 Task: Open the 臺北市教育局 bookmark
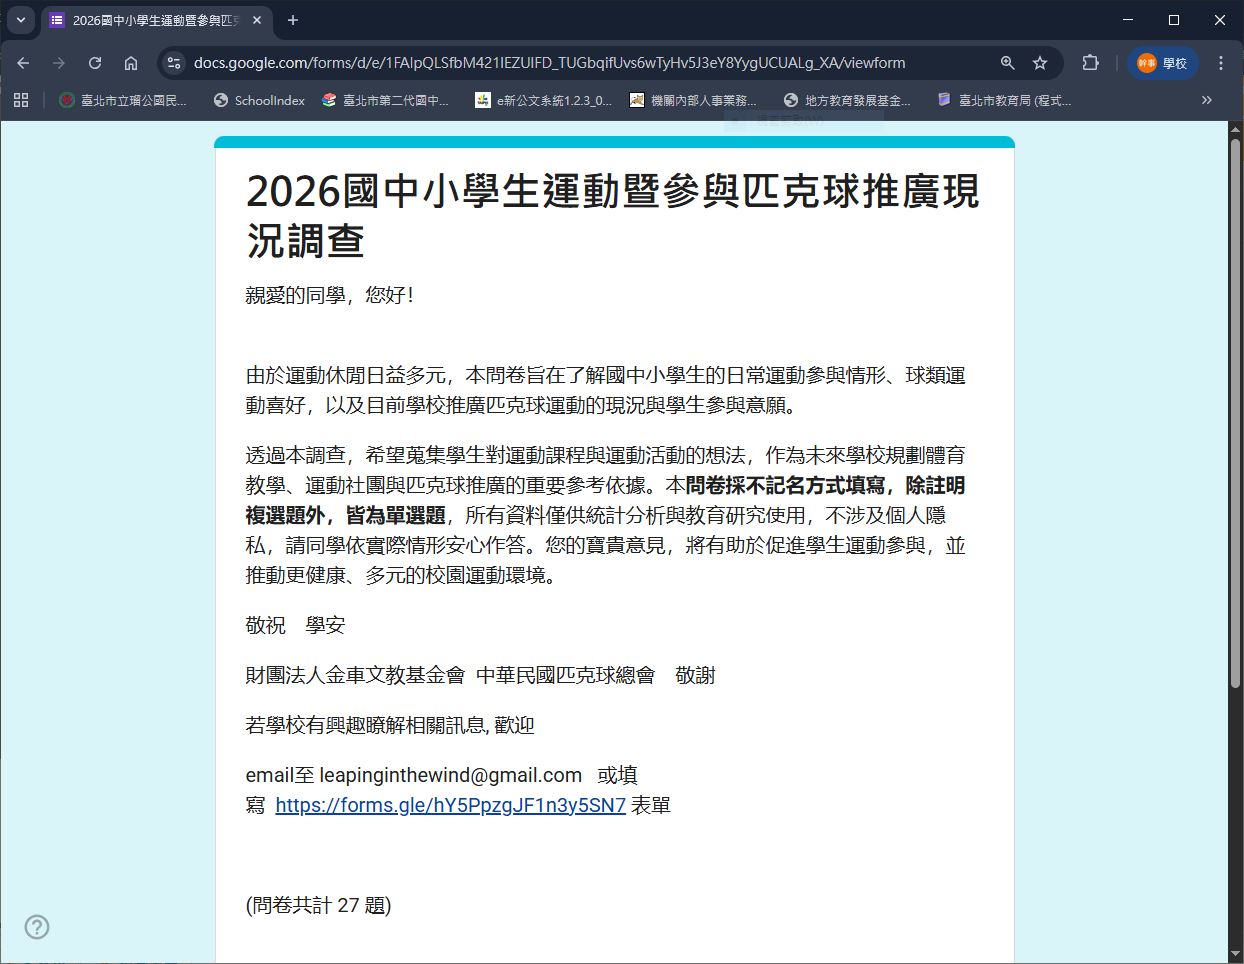(1004, 100)
